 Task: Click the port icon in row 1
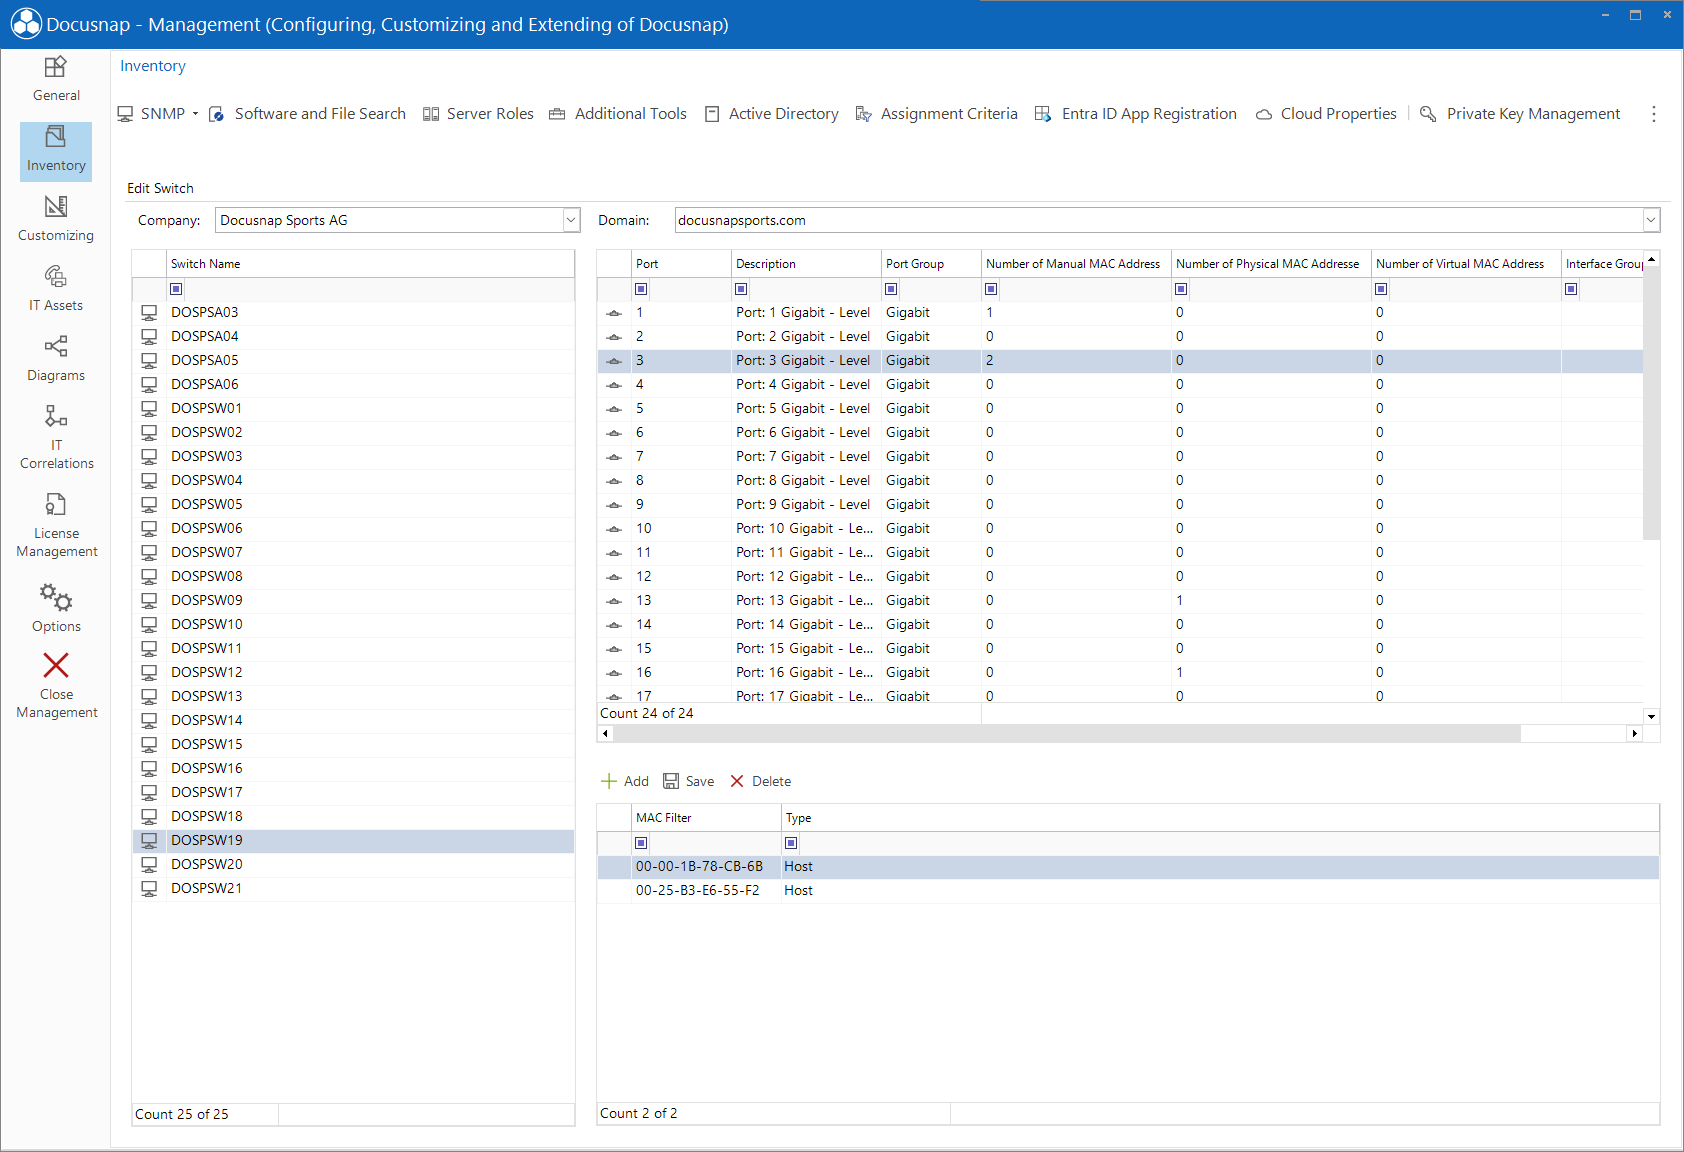click(x=614, y=313)
